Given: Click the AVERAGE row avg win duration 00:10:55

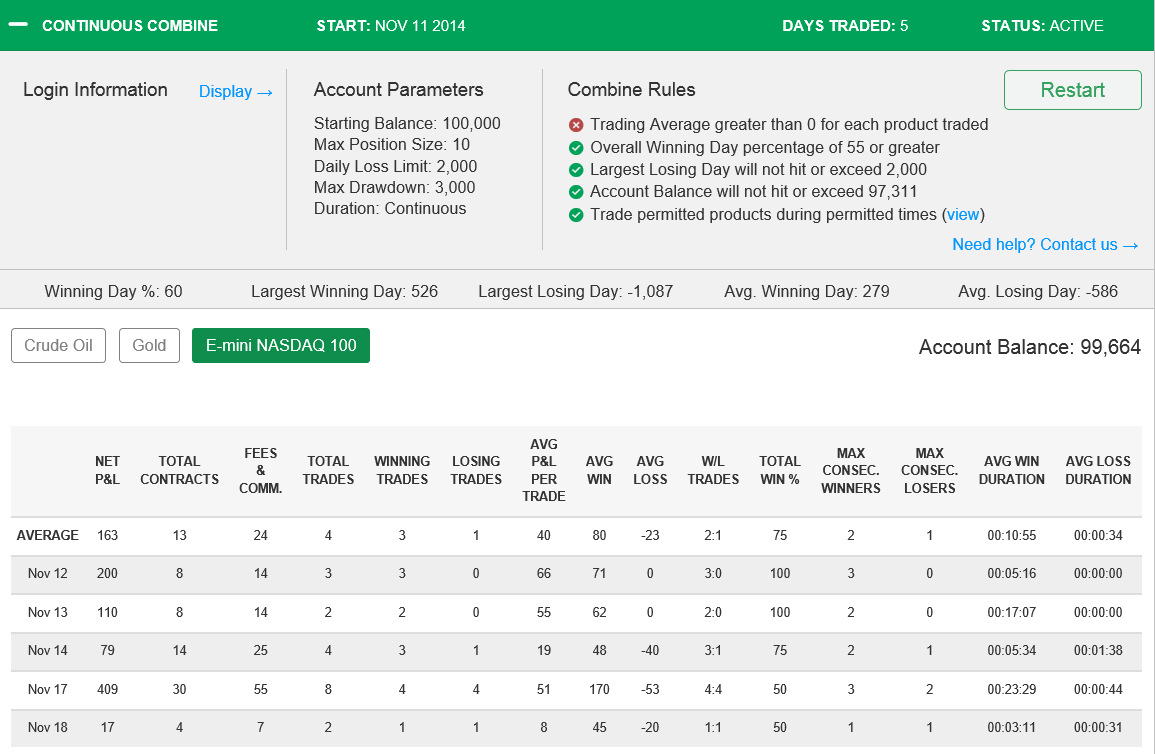Looking at the screenshot, I should point(1011,535).
